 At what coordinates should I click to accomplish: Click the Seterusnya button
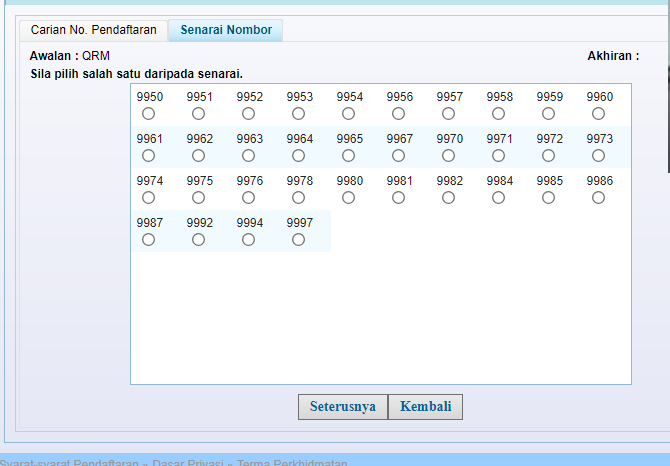click(342, 407)
